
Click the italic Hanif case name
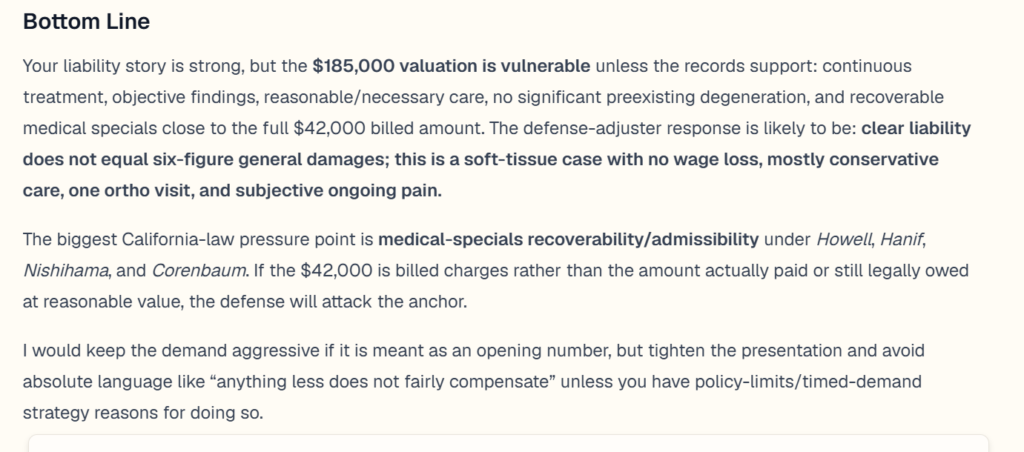[901, 240]
